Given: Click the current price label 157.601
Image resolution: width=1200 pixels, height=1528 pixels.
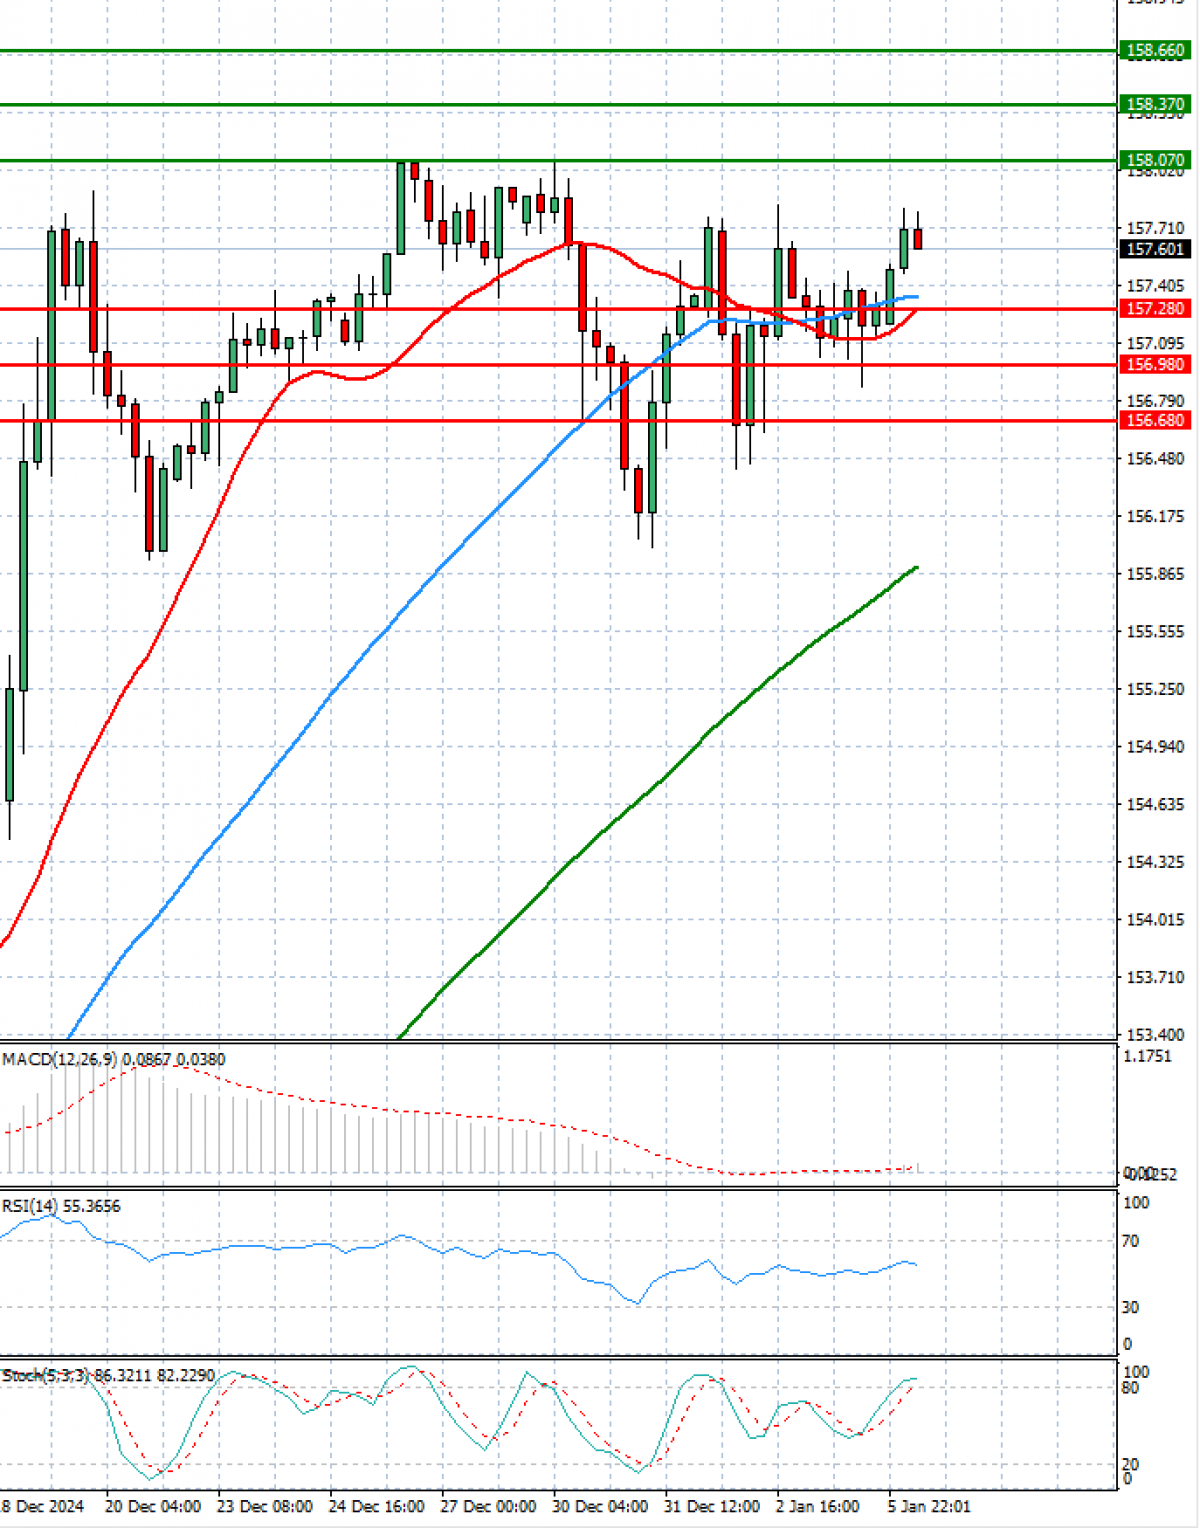Looking at the screenshot, I should pyautogui.click(x=1155, y=249).
